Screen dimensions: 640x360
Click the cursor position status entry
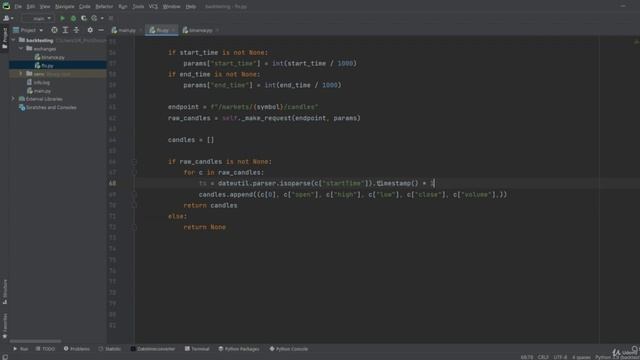click(527, 357)
